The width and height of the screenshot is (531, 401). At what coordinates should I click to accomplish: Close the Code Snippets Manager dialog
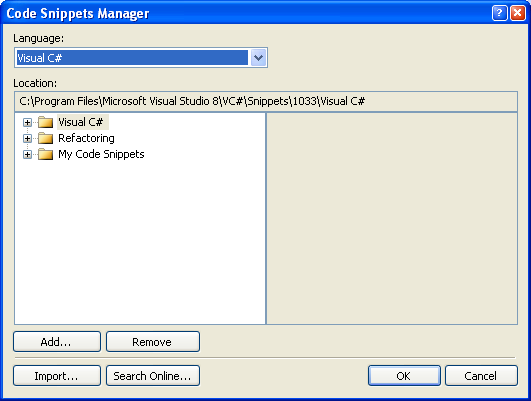[518, 13]
